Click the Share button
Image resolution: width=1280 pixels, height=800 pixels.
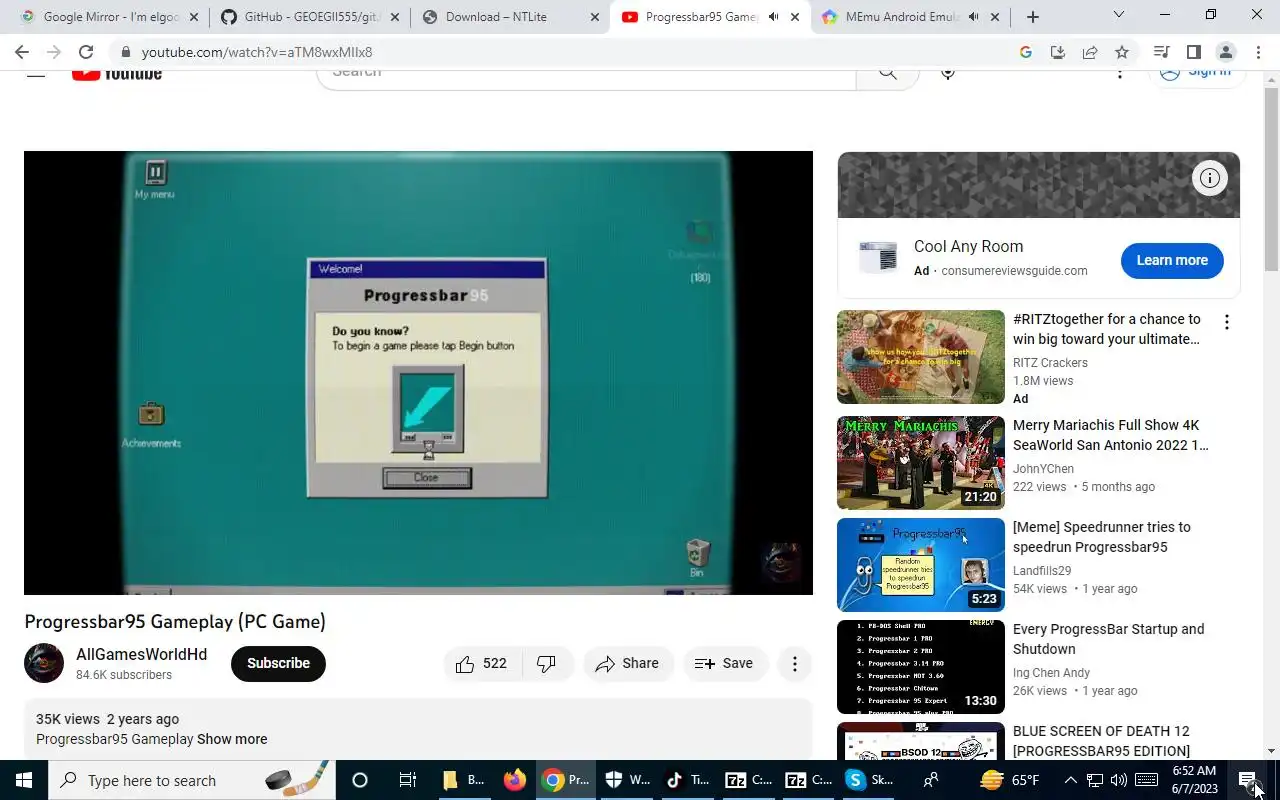point(628,663)
